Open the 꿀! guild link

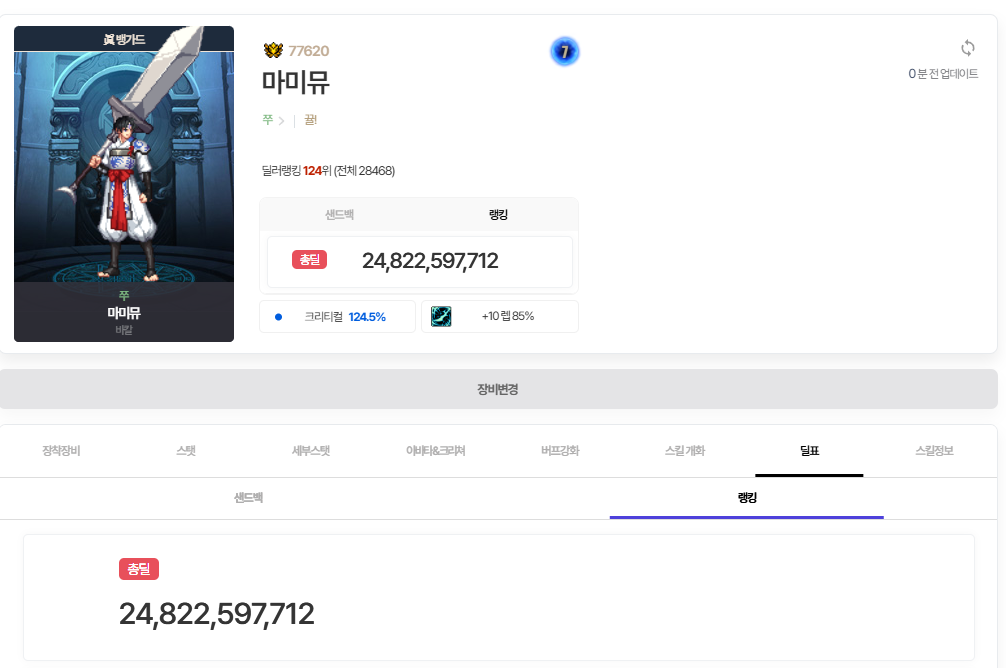pos(310,120)
